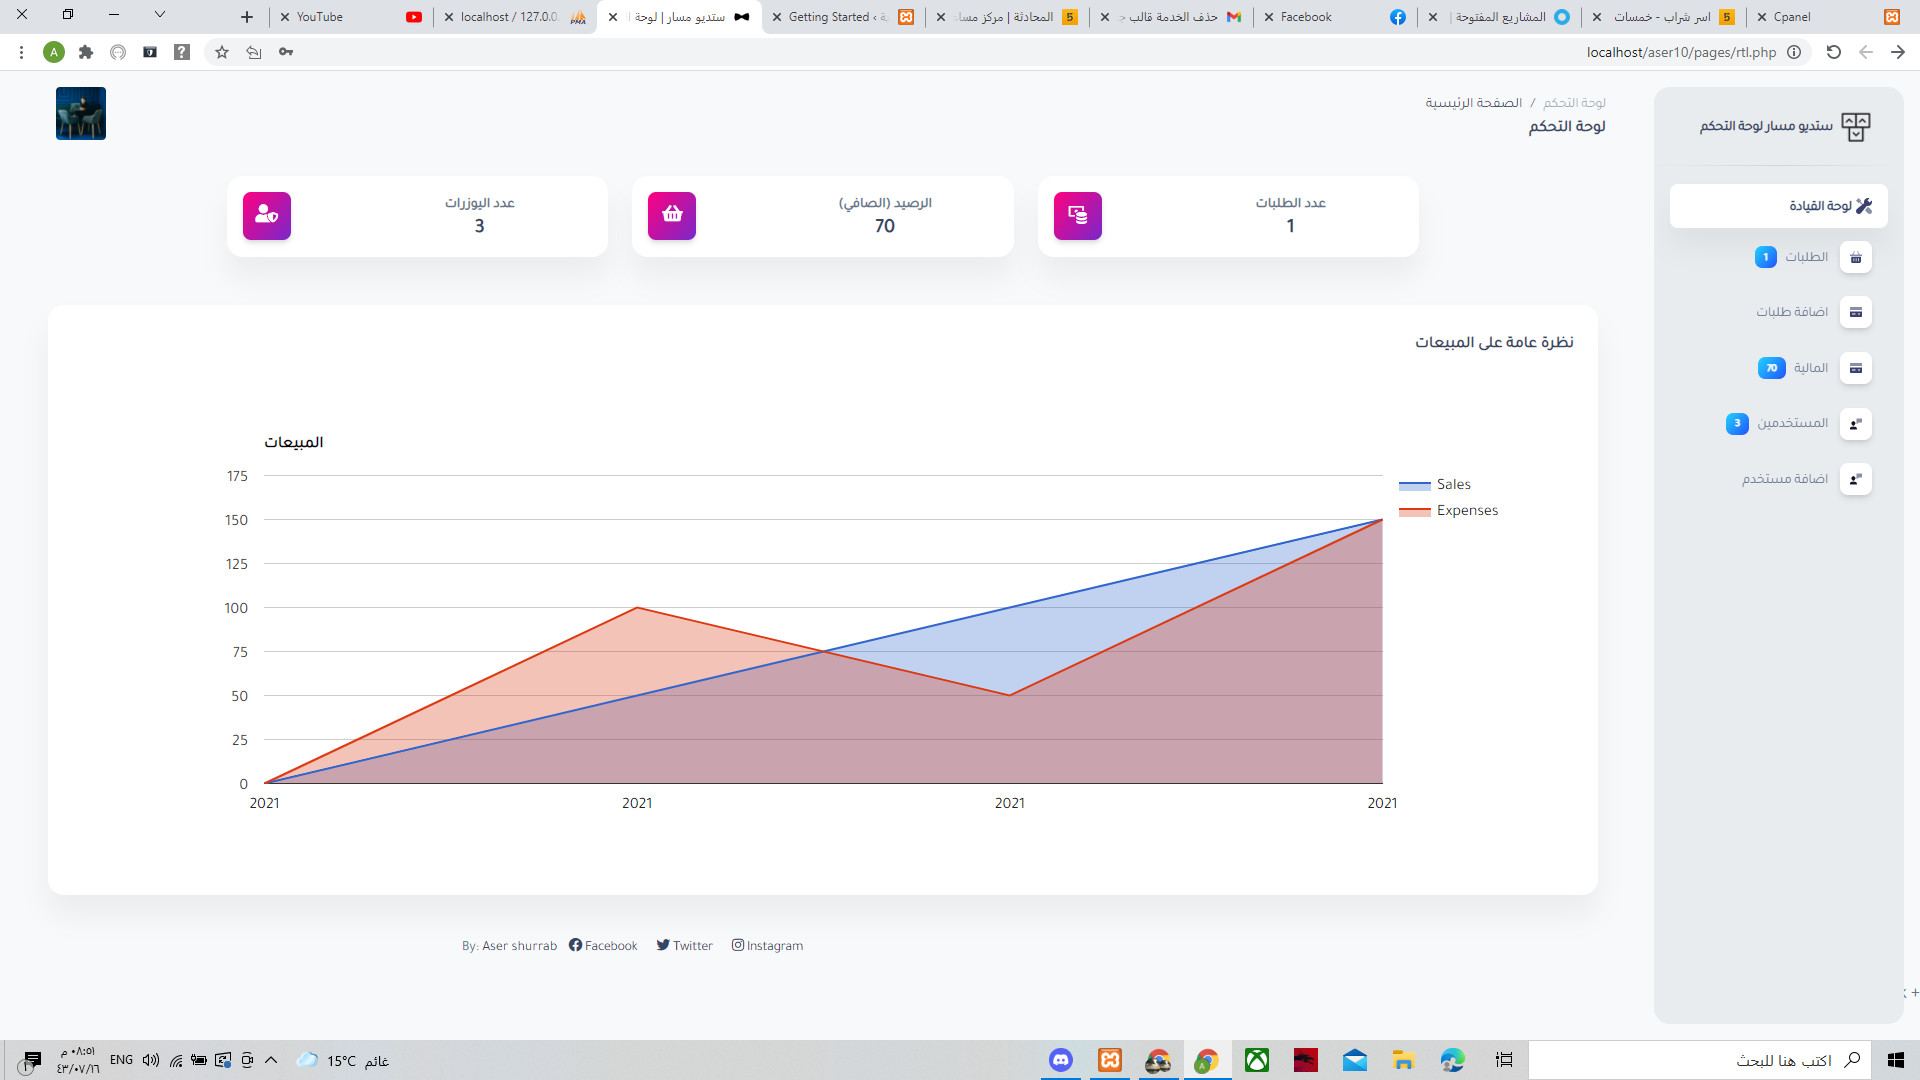
Task: Click the لوحة القيادة dashboard icon
Action: pos(1864,206)
